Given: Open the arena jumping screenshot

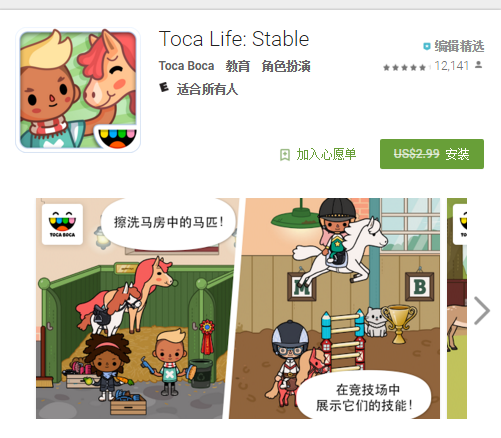Looking at the screenshot, I should (x=334, y=308).
